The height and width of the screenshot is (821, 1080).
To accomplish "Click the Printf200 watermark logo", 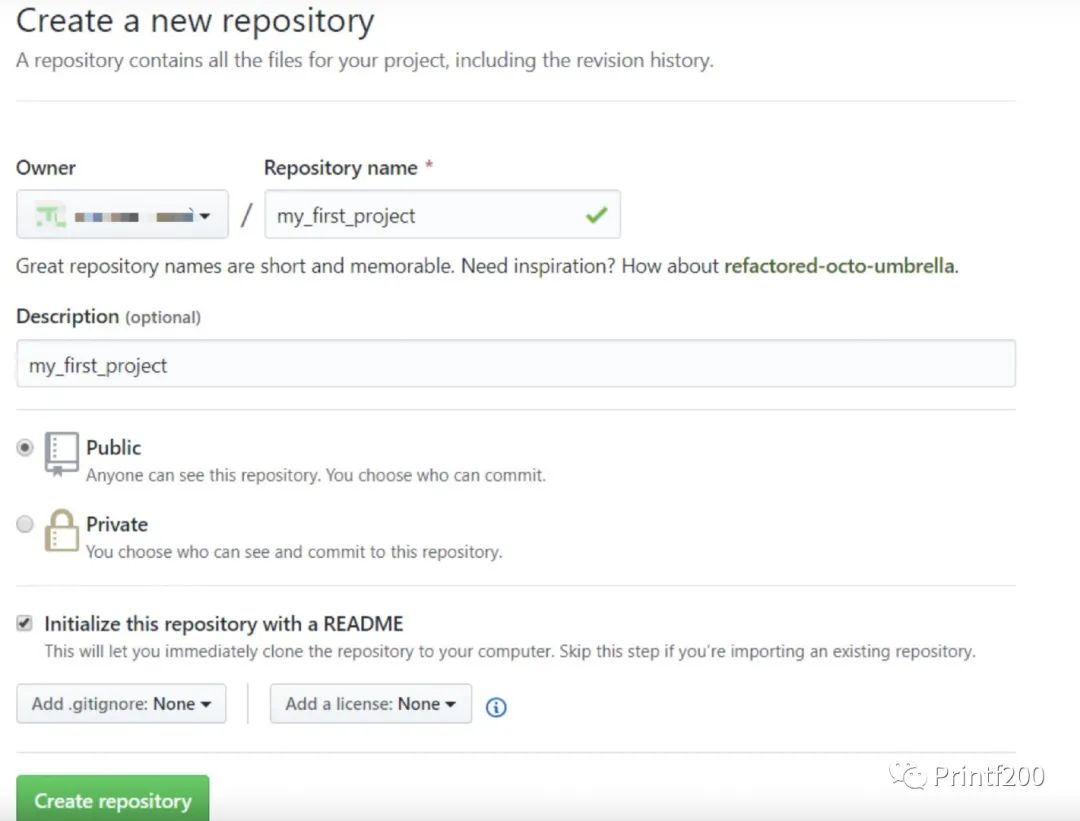I will [x=969, y=776].
